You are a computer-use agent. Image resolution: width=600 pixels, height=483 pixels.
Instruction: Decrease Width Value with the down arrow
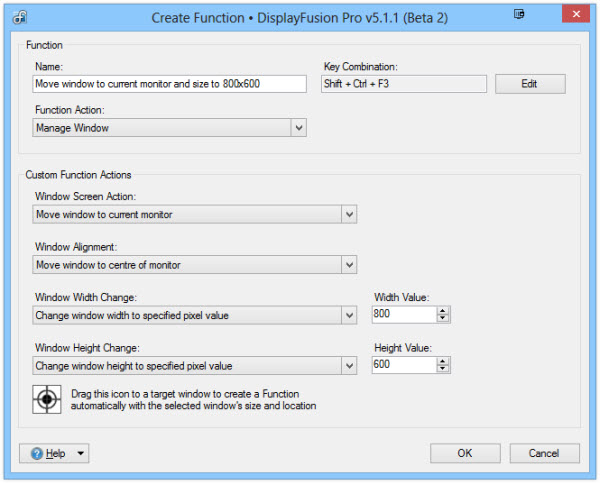(x=443, y=318)
